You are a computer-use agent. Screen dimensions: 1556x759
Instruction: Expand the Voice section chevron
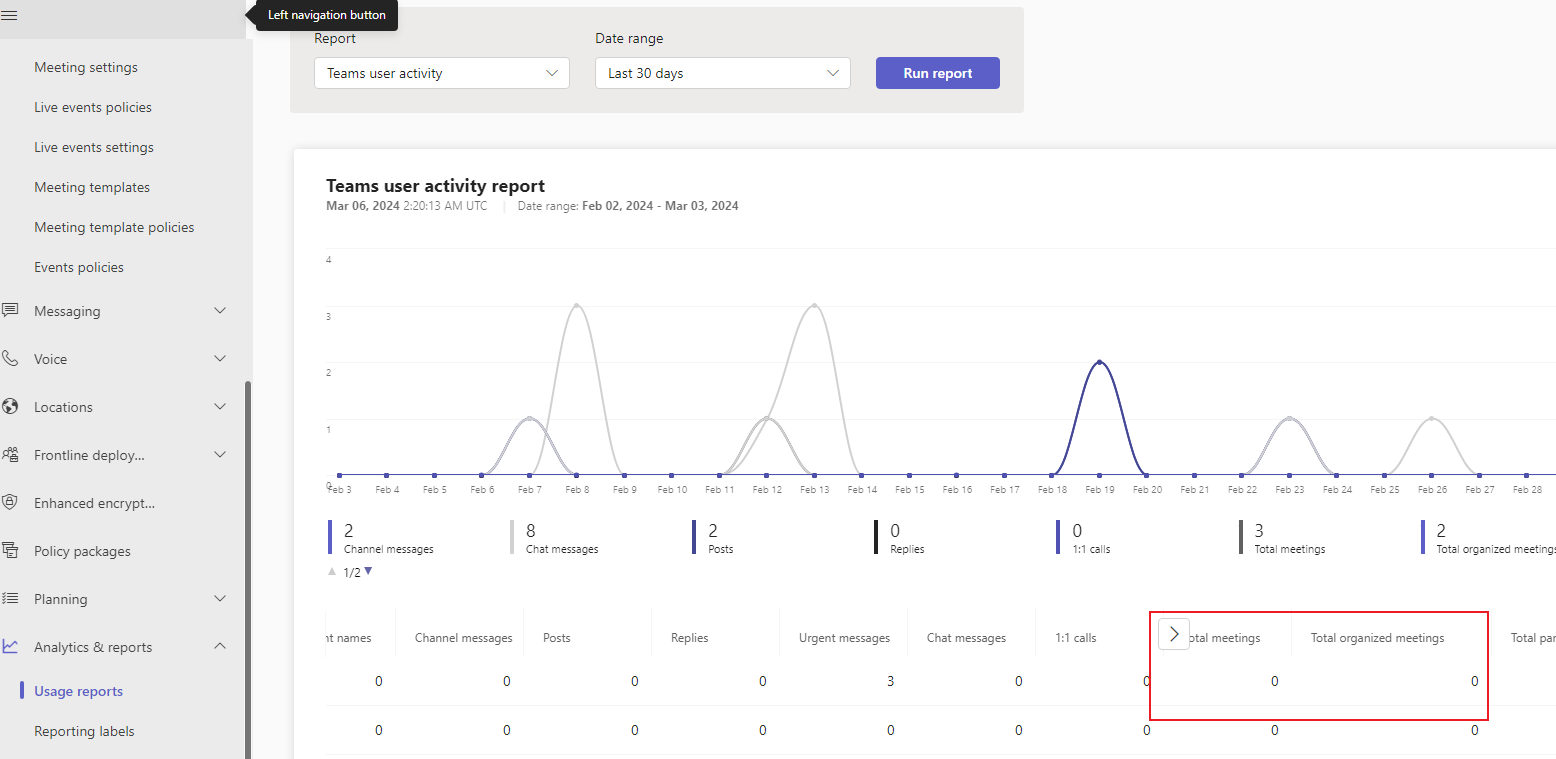pos(221,359)
